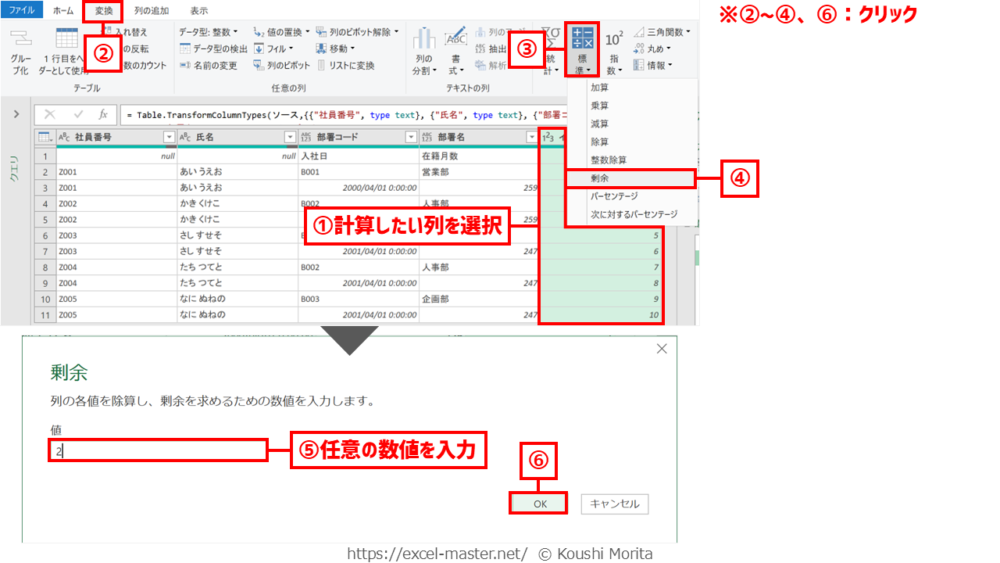
Task: Open the 列の追加 tab
Action: (x=151, y=11)
